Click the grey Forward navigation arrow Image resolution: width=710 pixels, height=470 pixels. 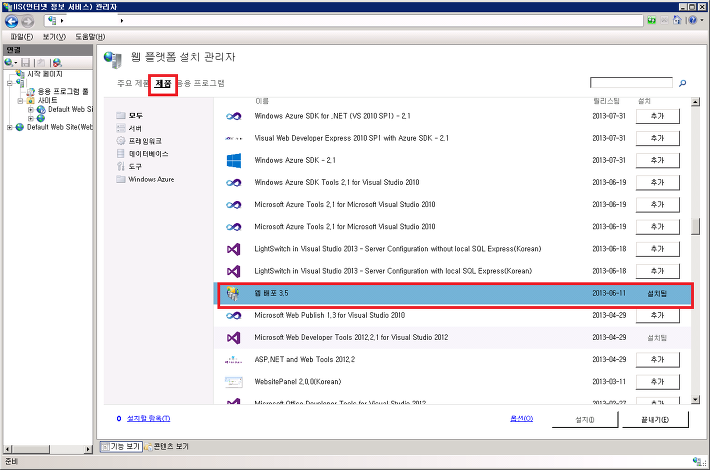coord(28,21)
